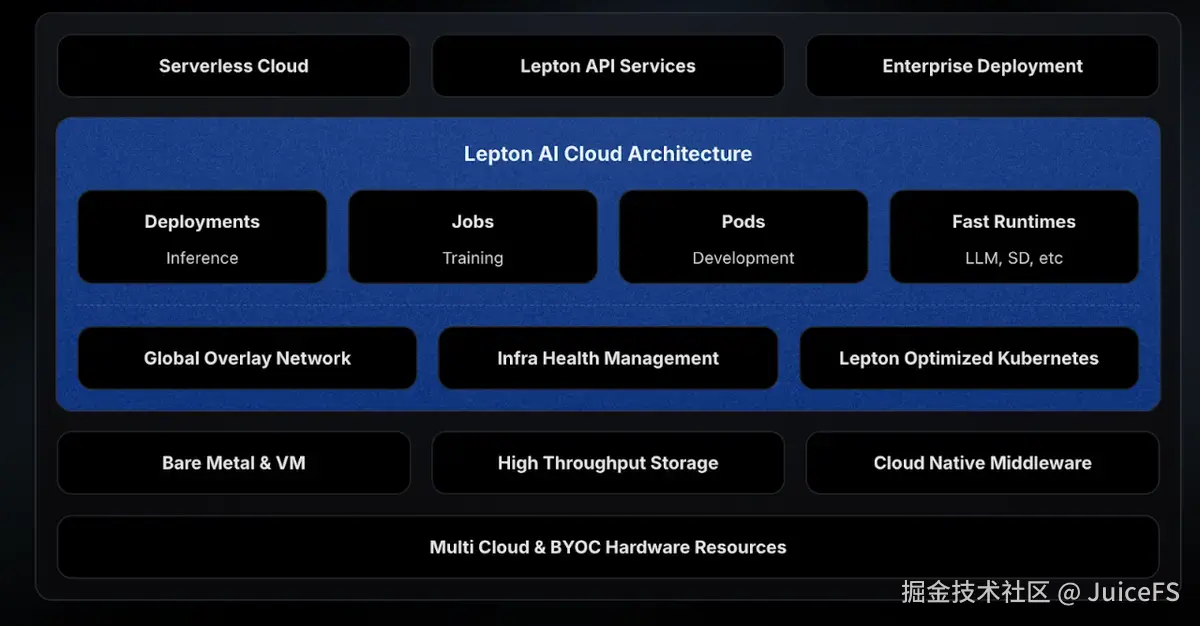Select the Fast Runtimes card
Viewport: 1200px width, 626px height.
pos(1014,237)
